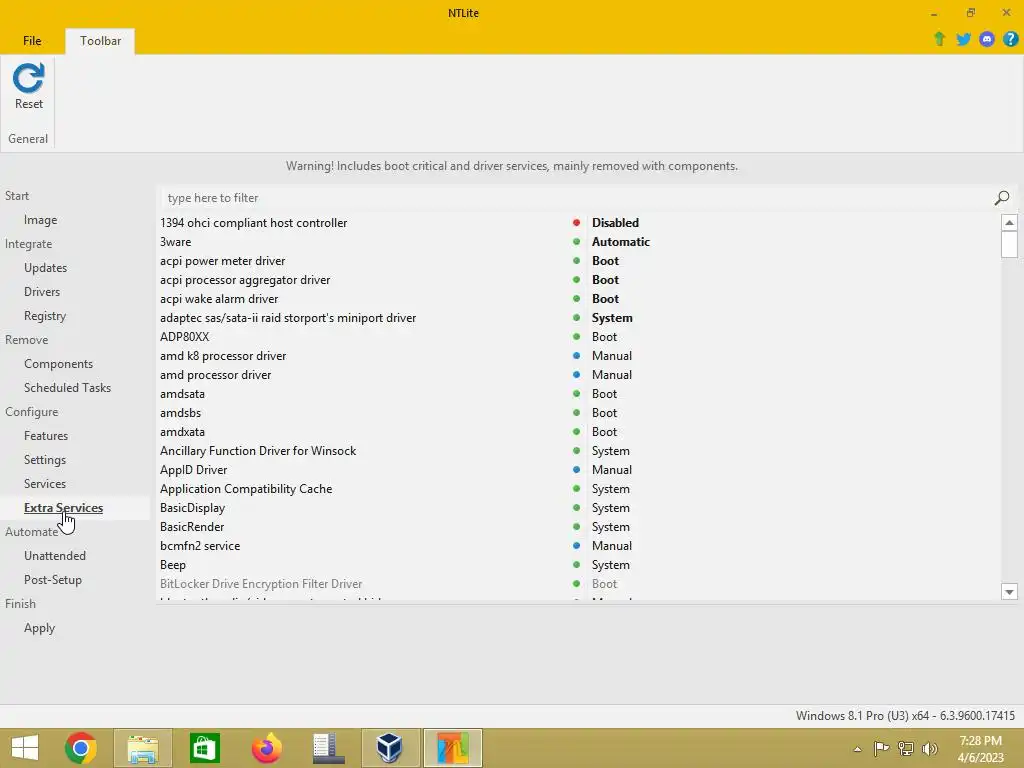Viewport: 1024px width, 768px height.
Task: Launch Google Chrome from taskbar
Action: (81, 748)
